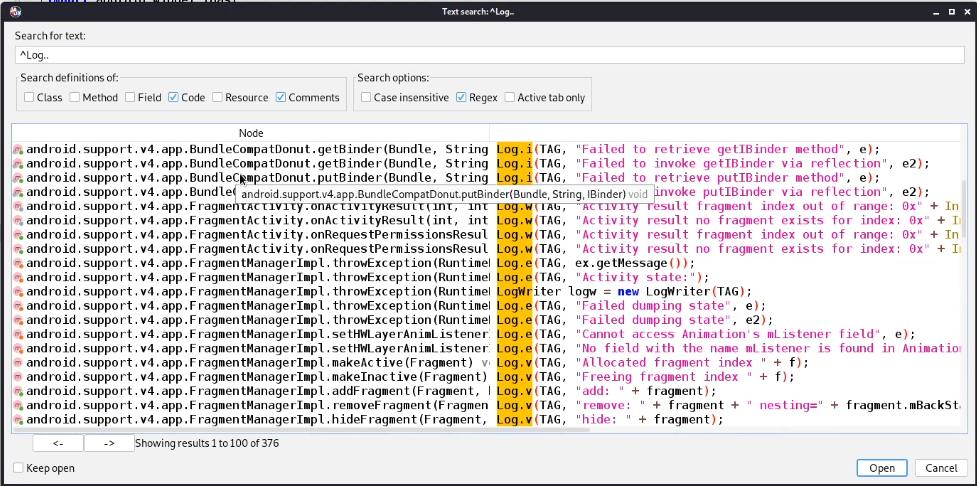
Task: Click method icon of onActivityResult 'no fragment exists' row
Action: [x=18, y=221]
